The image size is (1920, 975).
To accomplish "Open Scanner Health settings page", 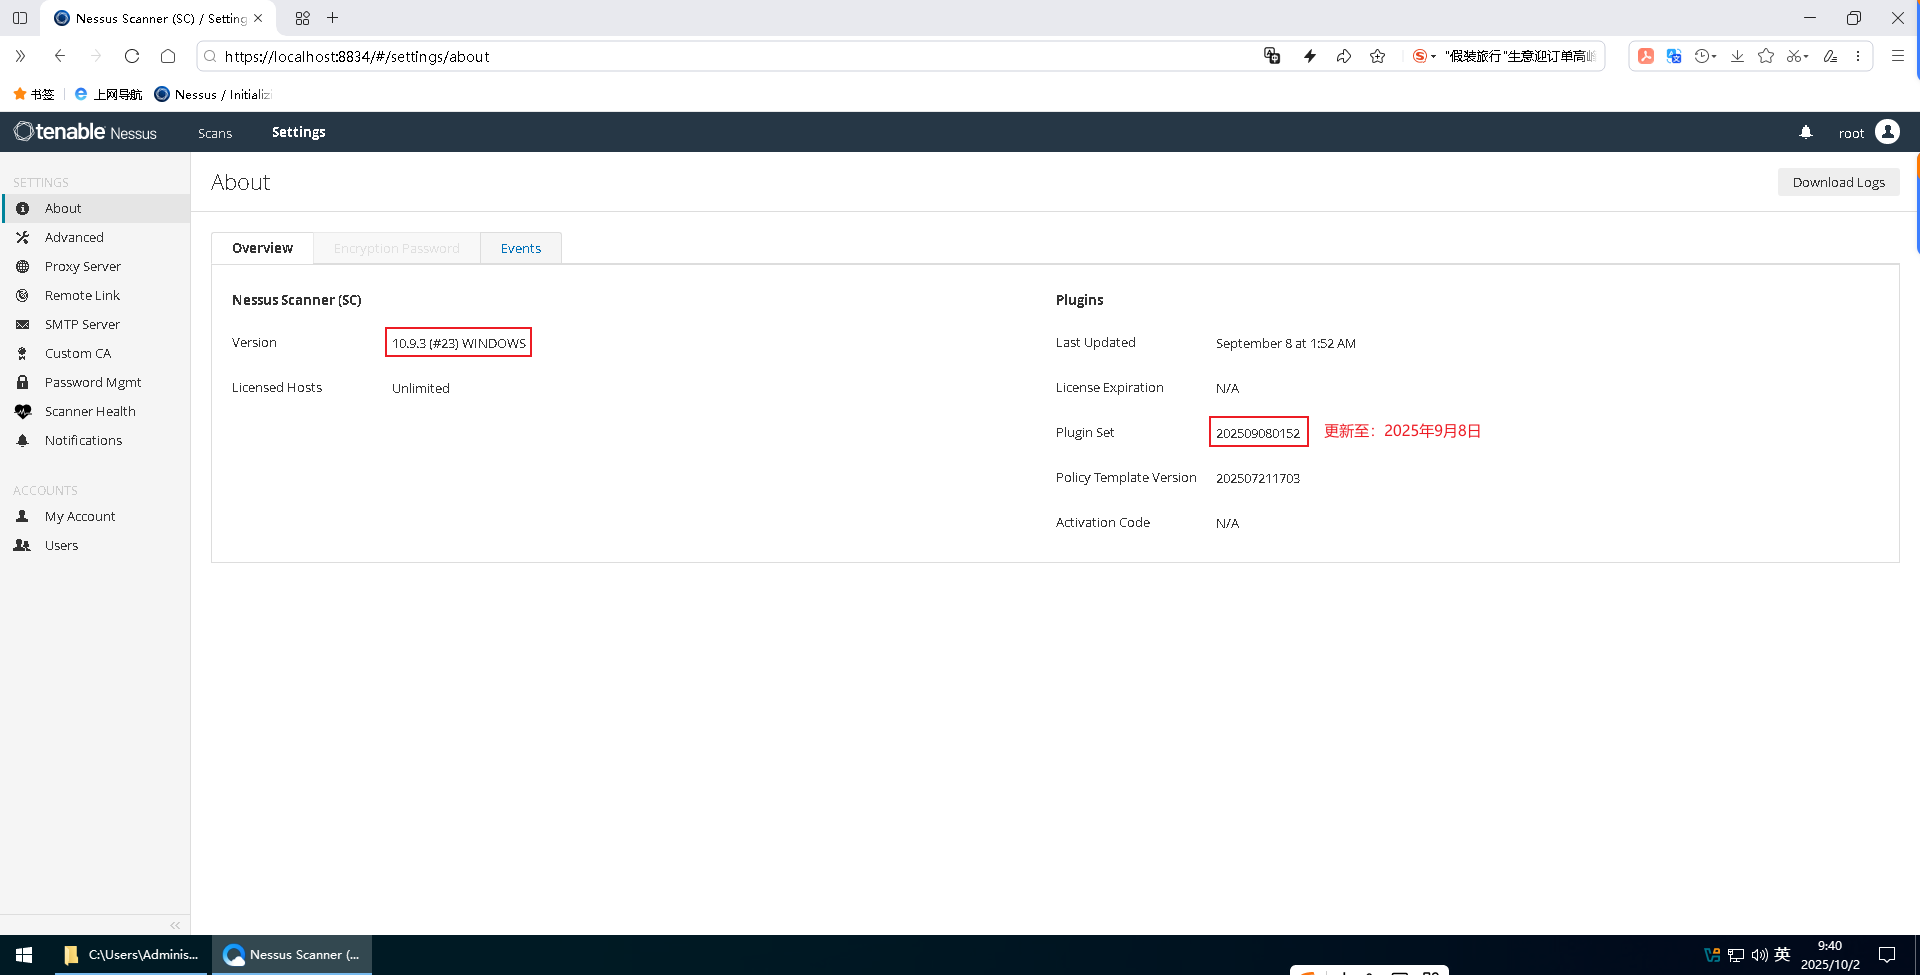I will pyautogui.click(x=90, y=411).
